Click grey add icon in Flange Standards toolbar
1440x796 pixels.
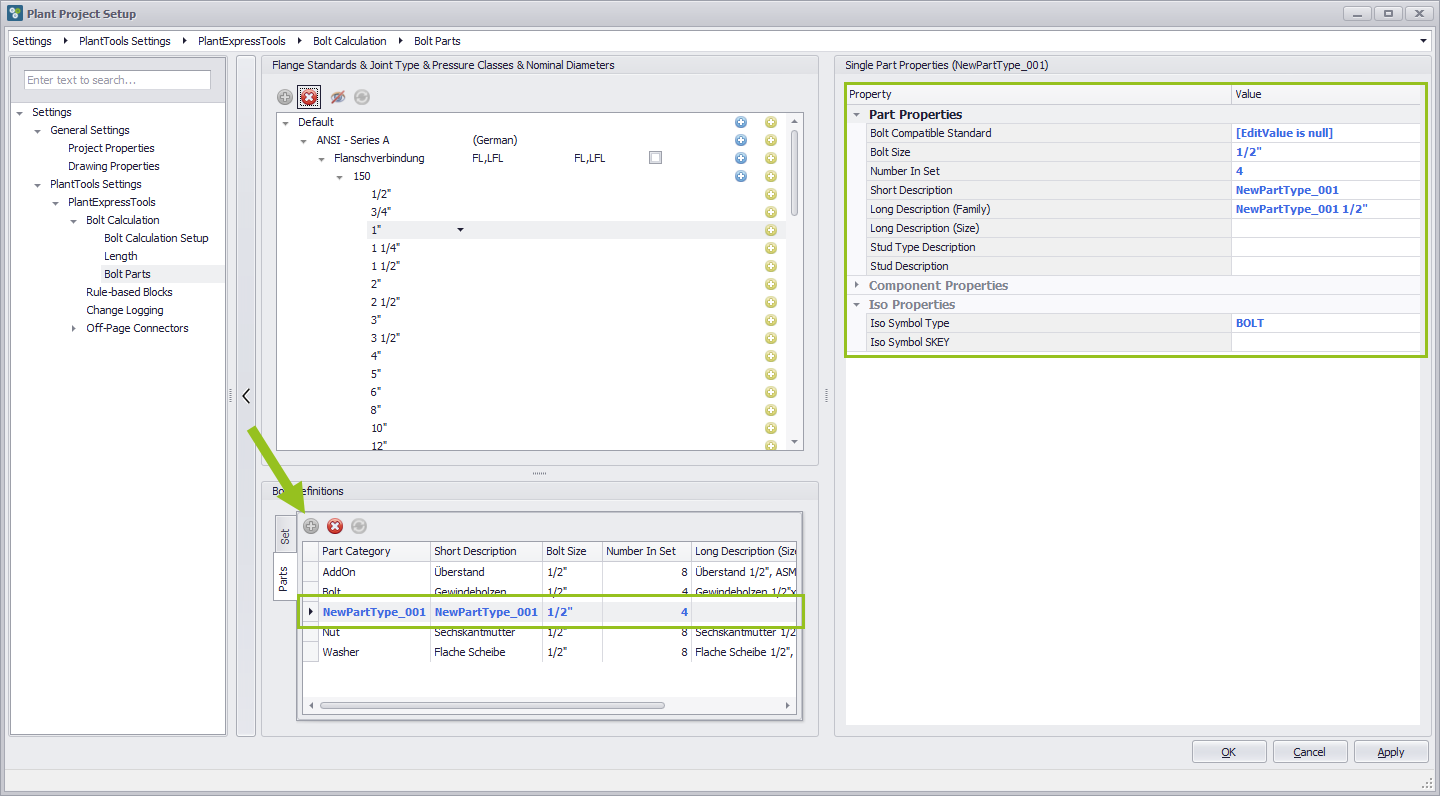pyautogui.click(x=285, y=97)
